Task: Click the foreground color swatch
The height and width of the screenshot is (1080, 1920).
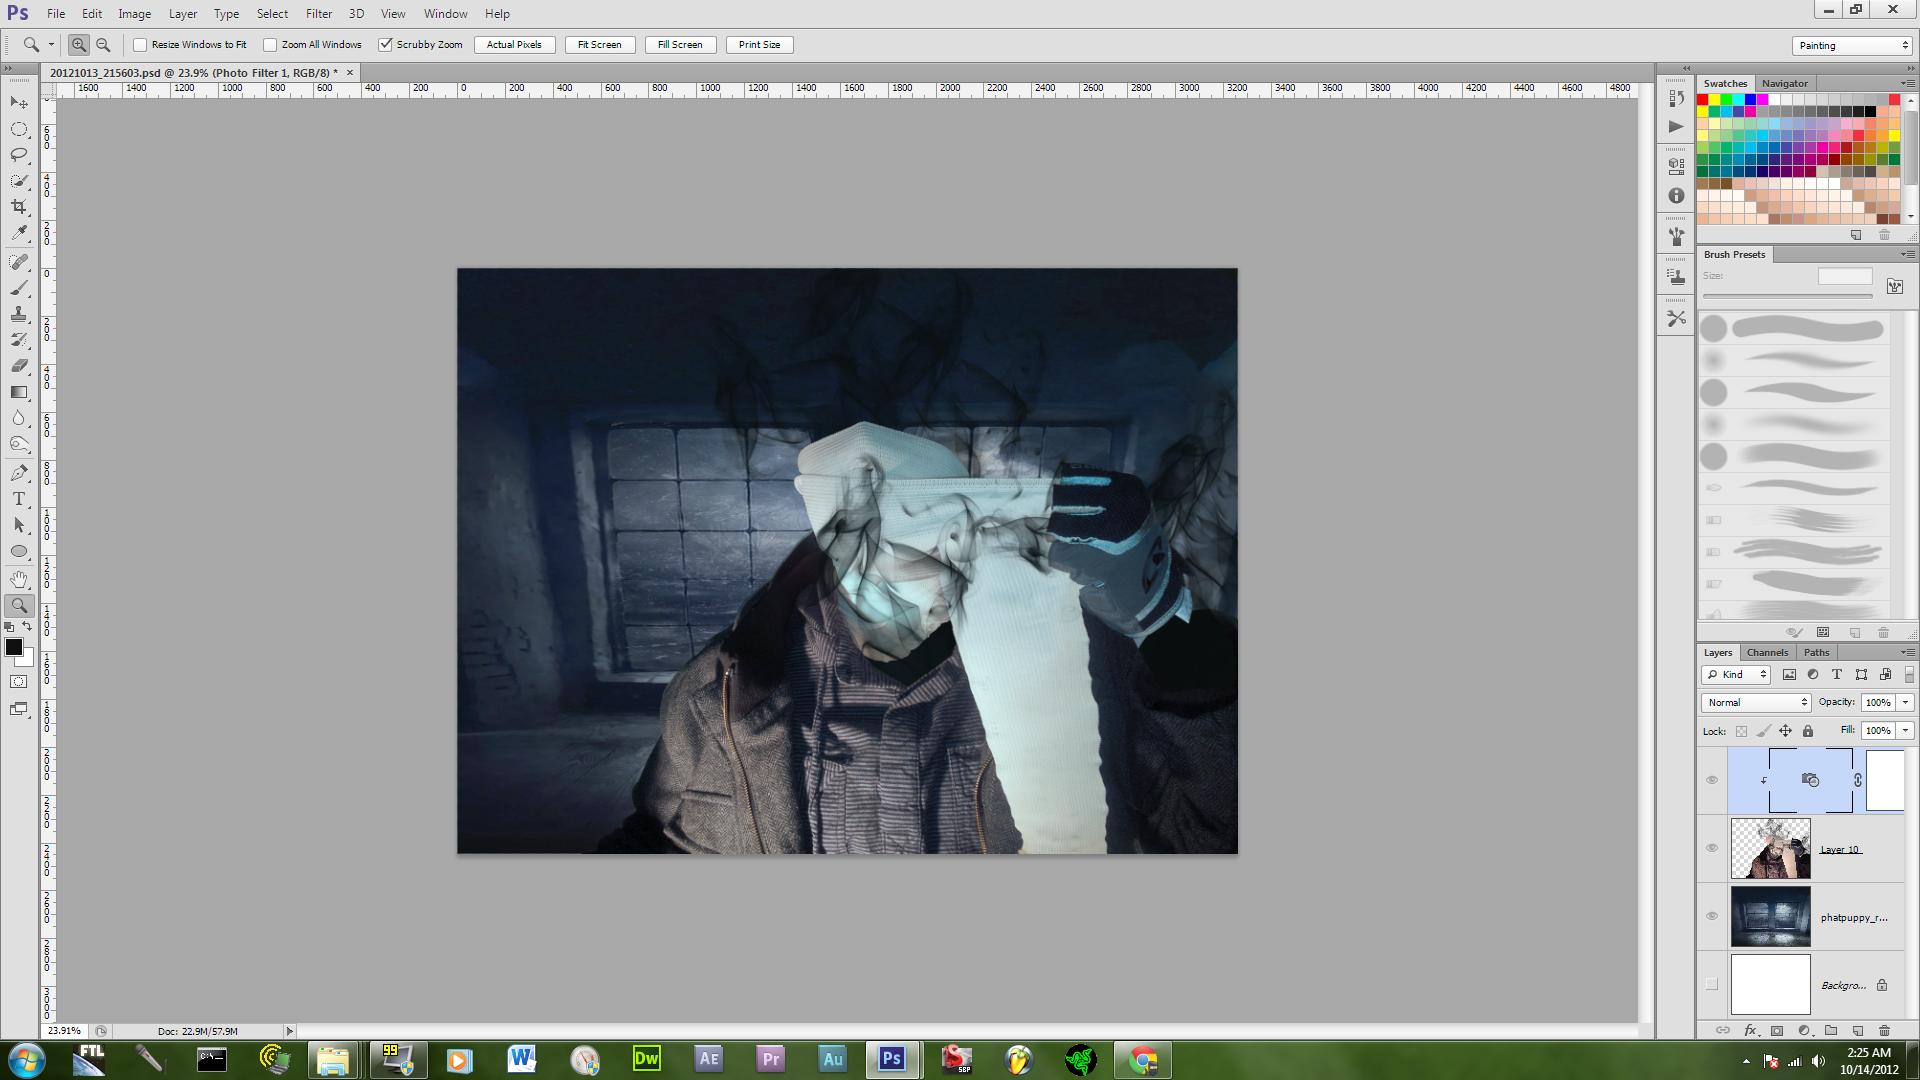Action: [14, 647]
